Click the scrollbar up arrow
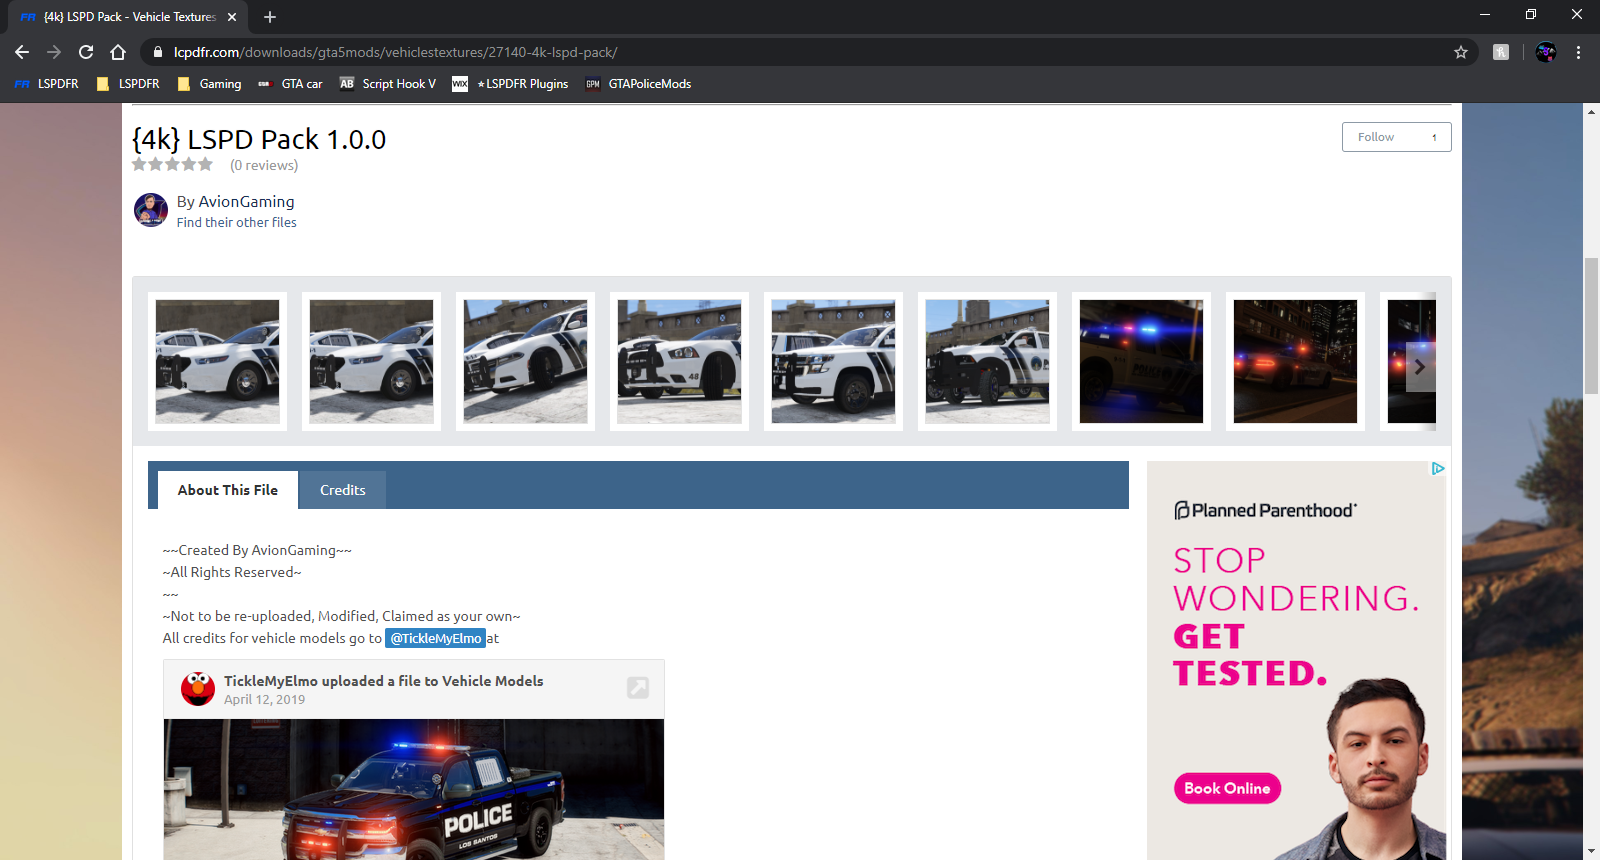 coord(1591,111)
